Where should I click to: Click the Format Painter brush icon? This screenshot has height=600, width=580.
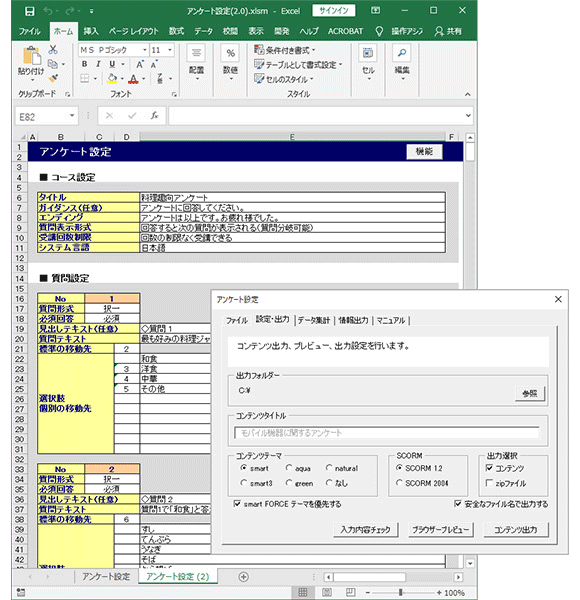[53, 78]
